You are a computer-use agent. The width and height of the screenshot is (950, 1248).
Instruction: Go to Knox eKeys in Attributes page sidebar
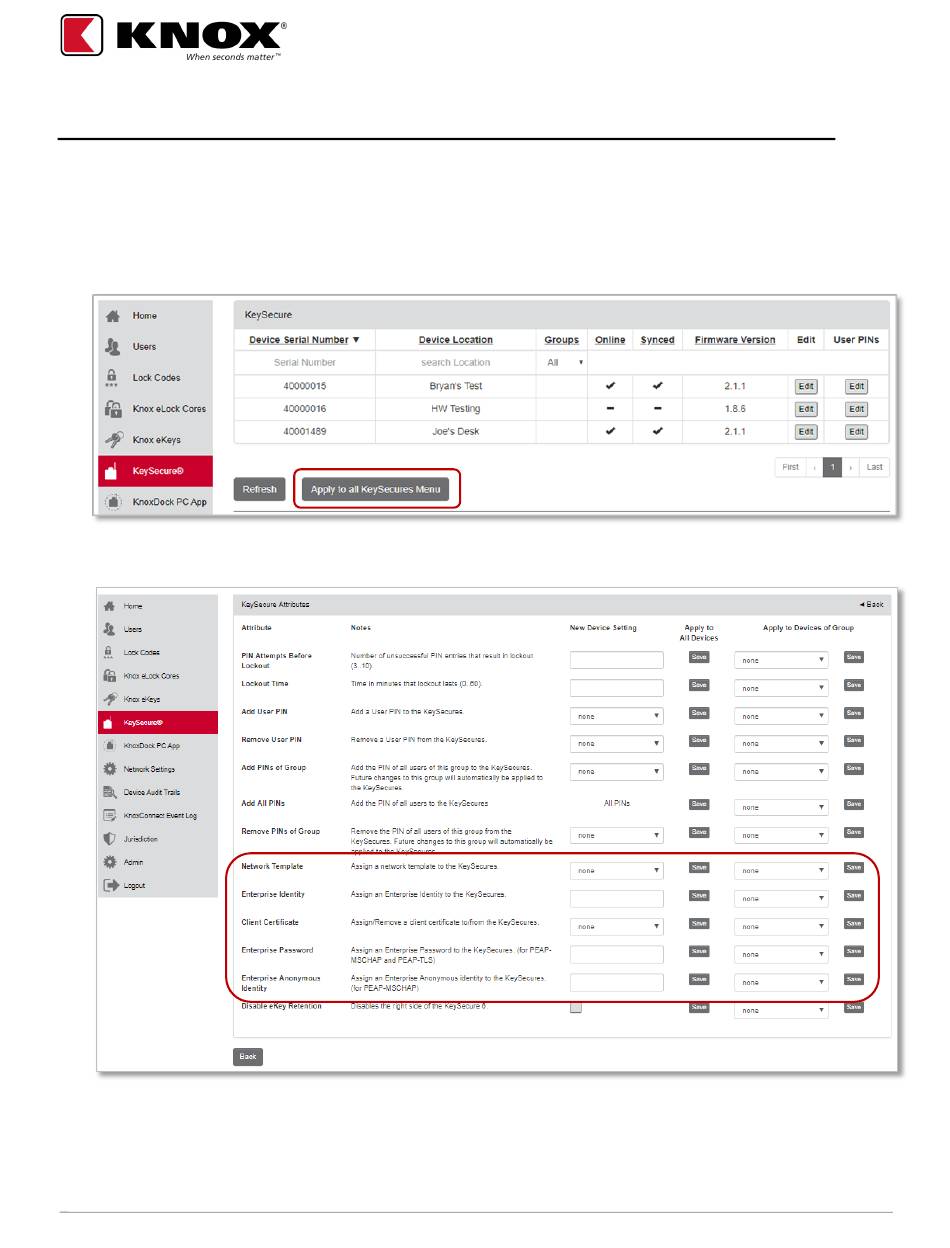click(x=156, y=699)
